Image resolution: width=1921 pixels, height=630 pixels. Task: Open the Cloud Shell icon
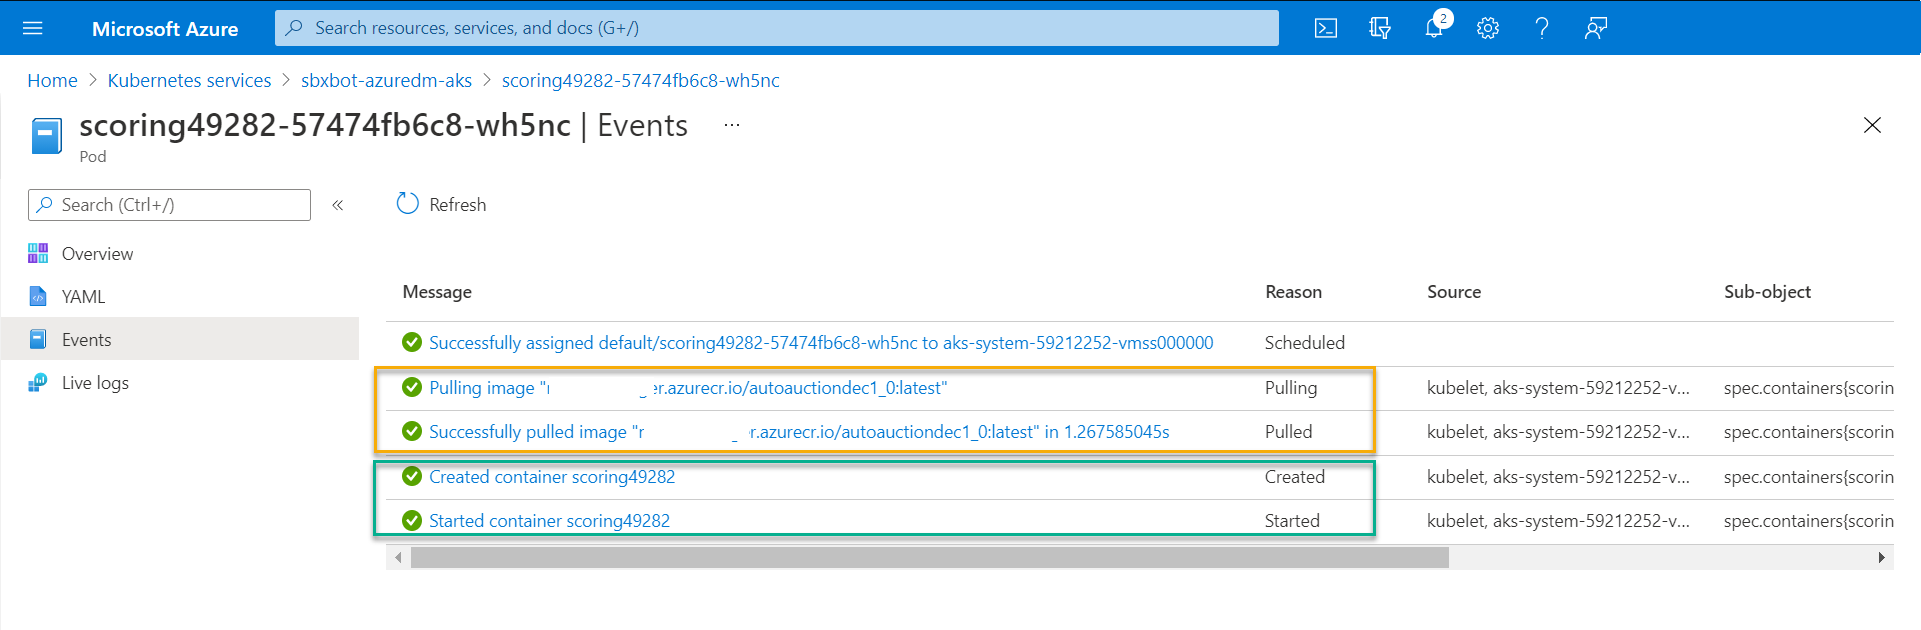(x=1326, y=28)
